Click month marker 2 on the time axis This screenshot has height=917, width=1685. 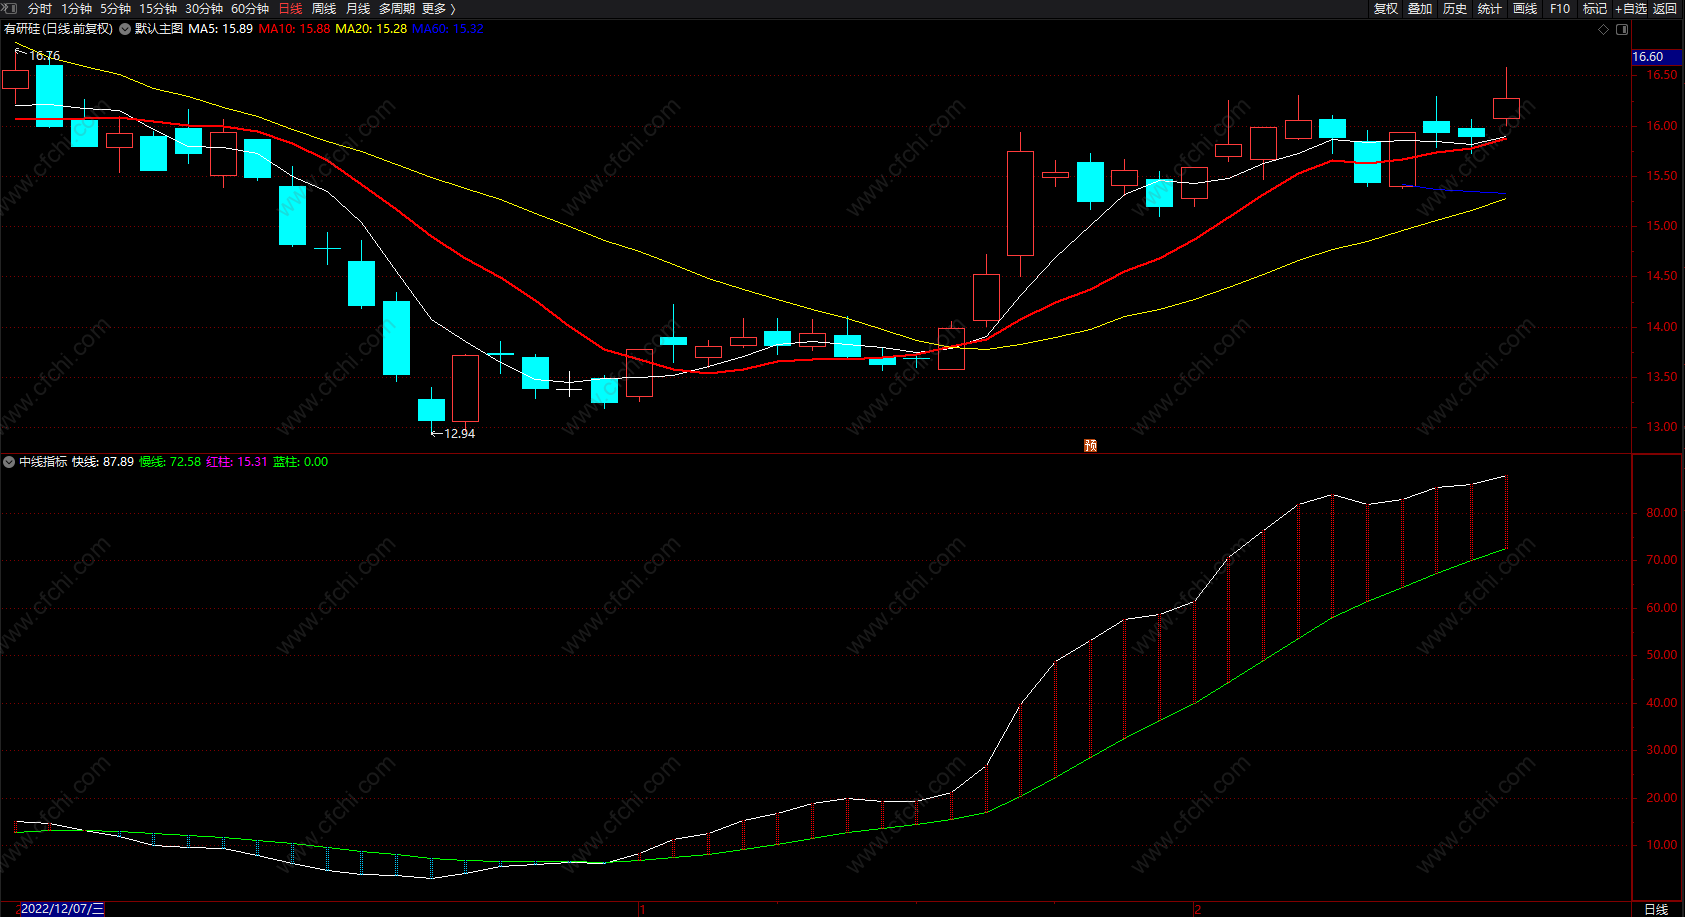point(1197,910)
